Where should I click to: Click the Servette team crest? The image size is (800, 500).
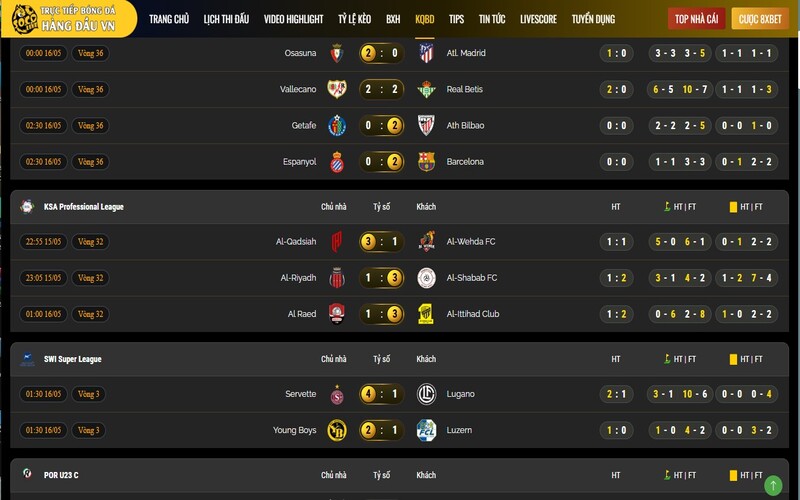click(337, 395)
